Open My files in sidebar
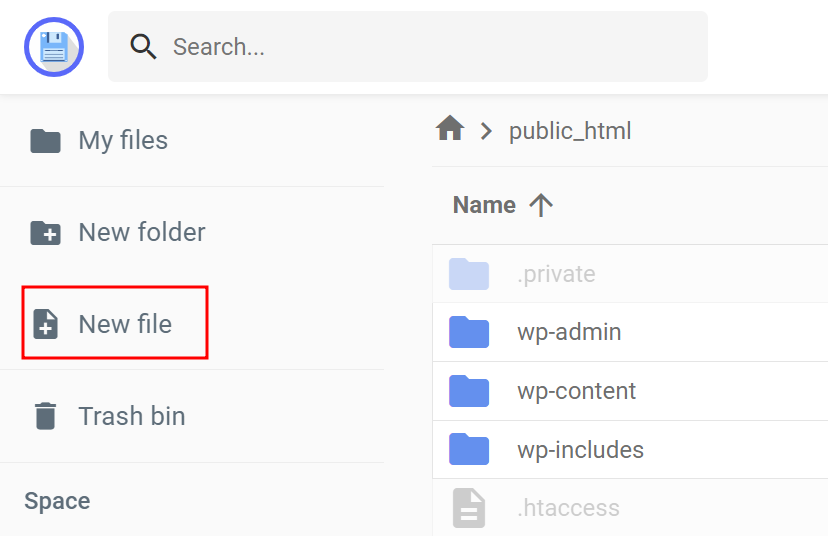 pyautogui.click(x=122, y=140)
